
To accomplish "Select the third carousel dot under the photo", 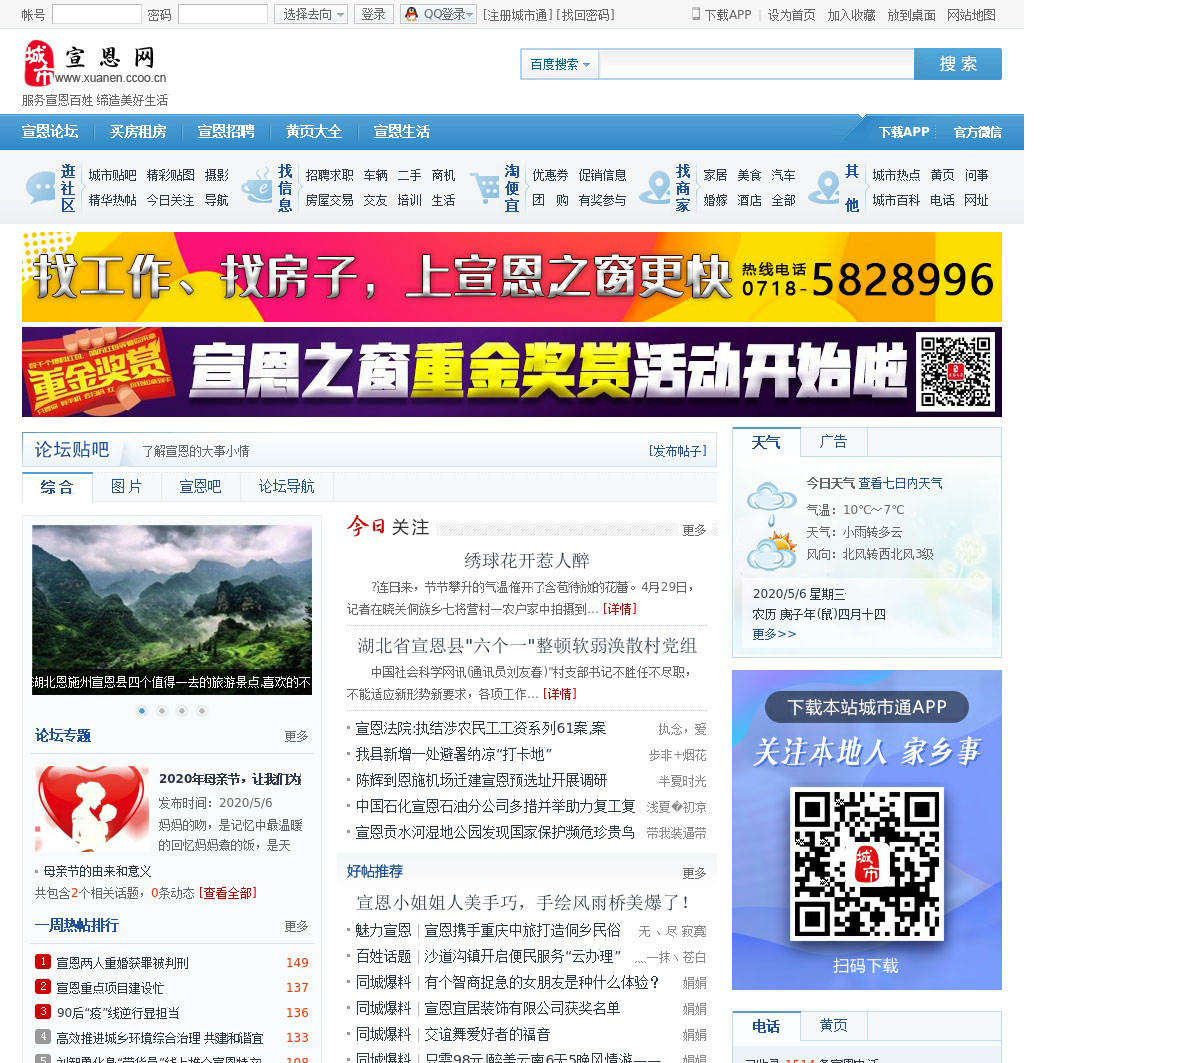I will (x=182, y=711).
